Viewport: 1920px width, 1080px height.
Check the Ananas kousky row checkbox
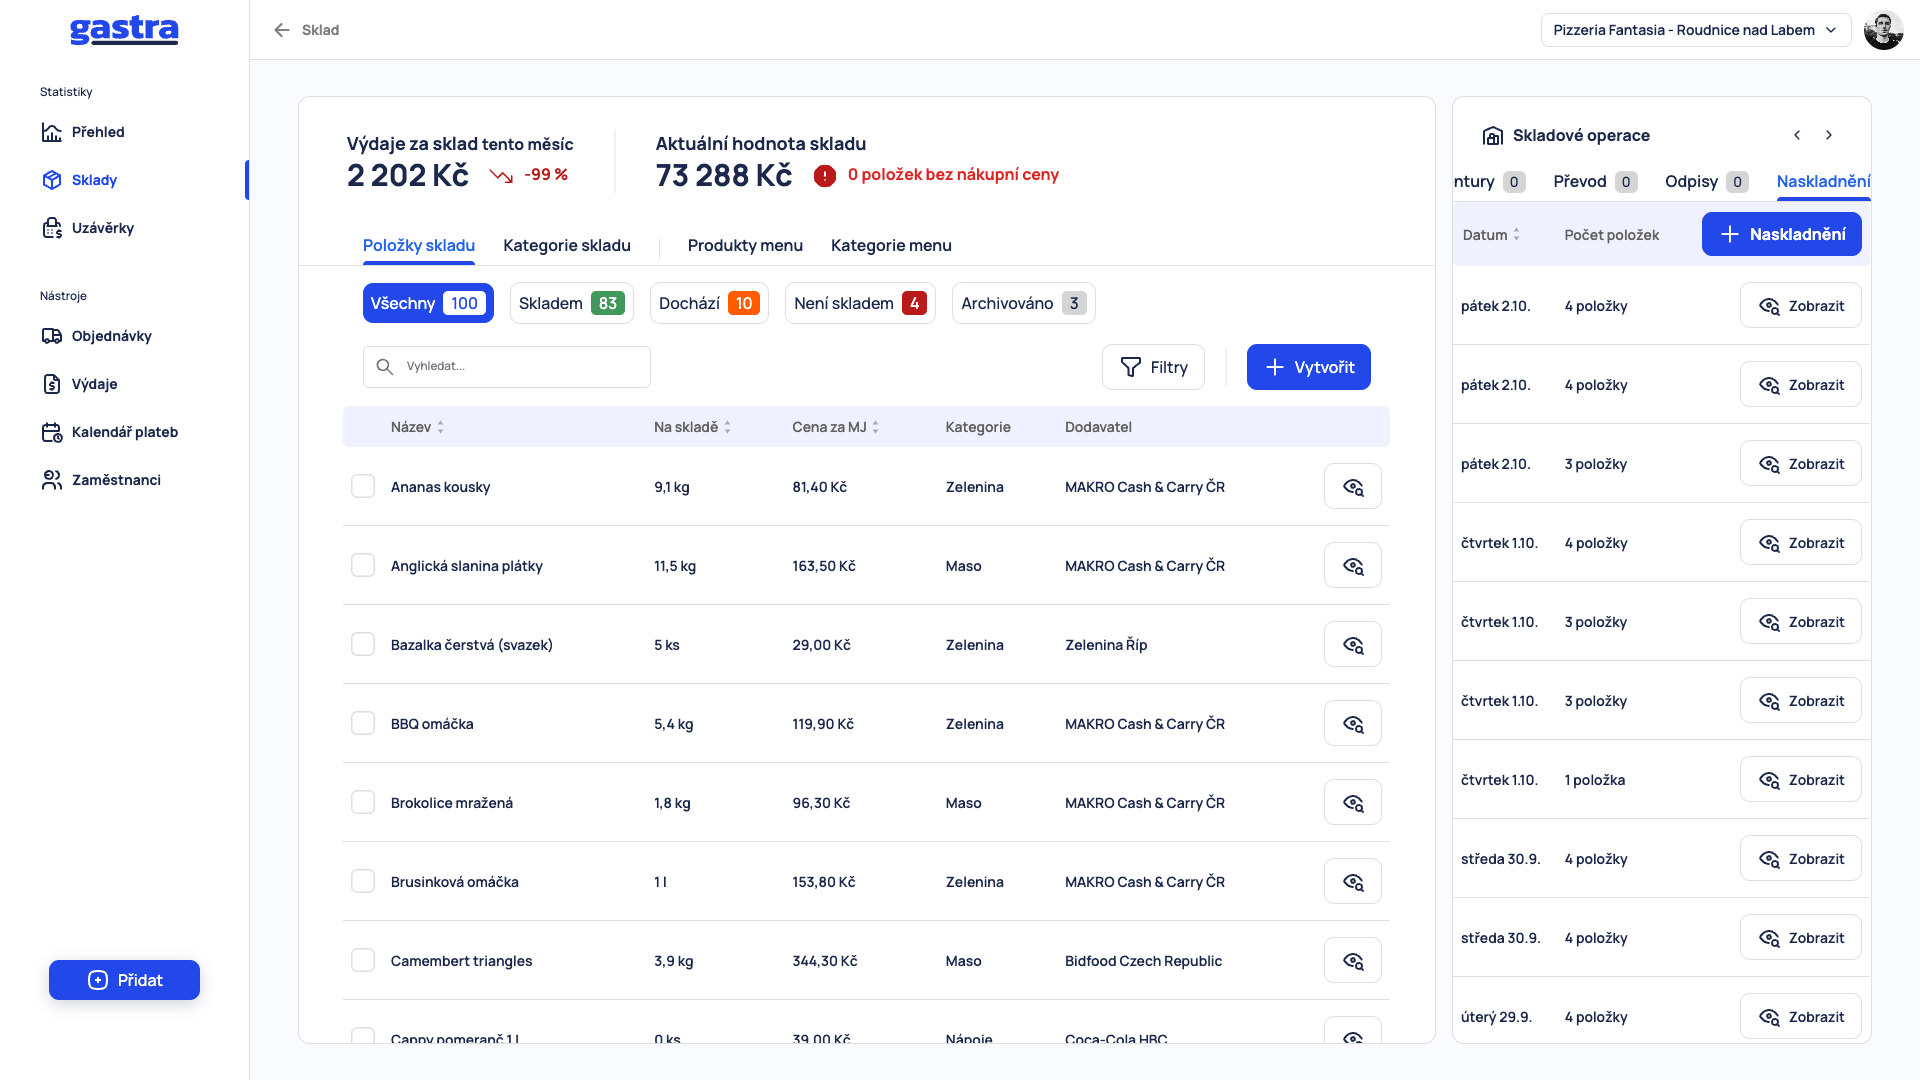(363, 486)
